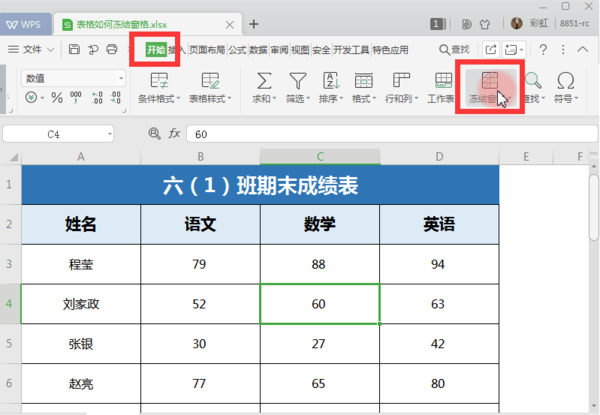Open the 开始 home ribbon tab
The image size is (600, 415).
click(155, 49)
